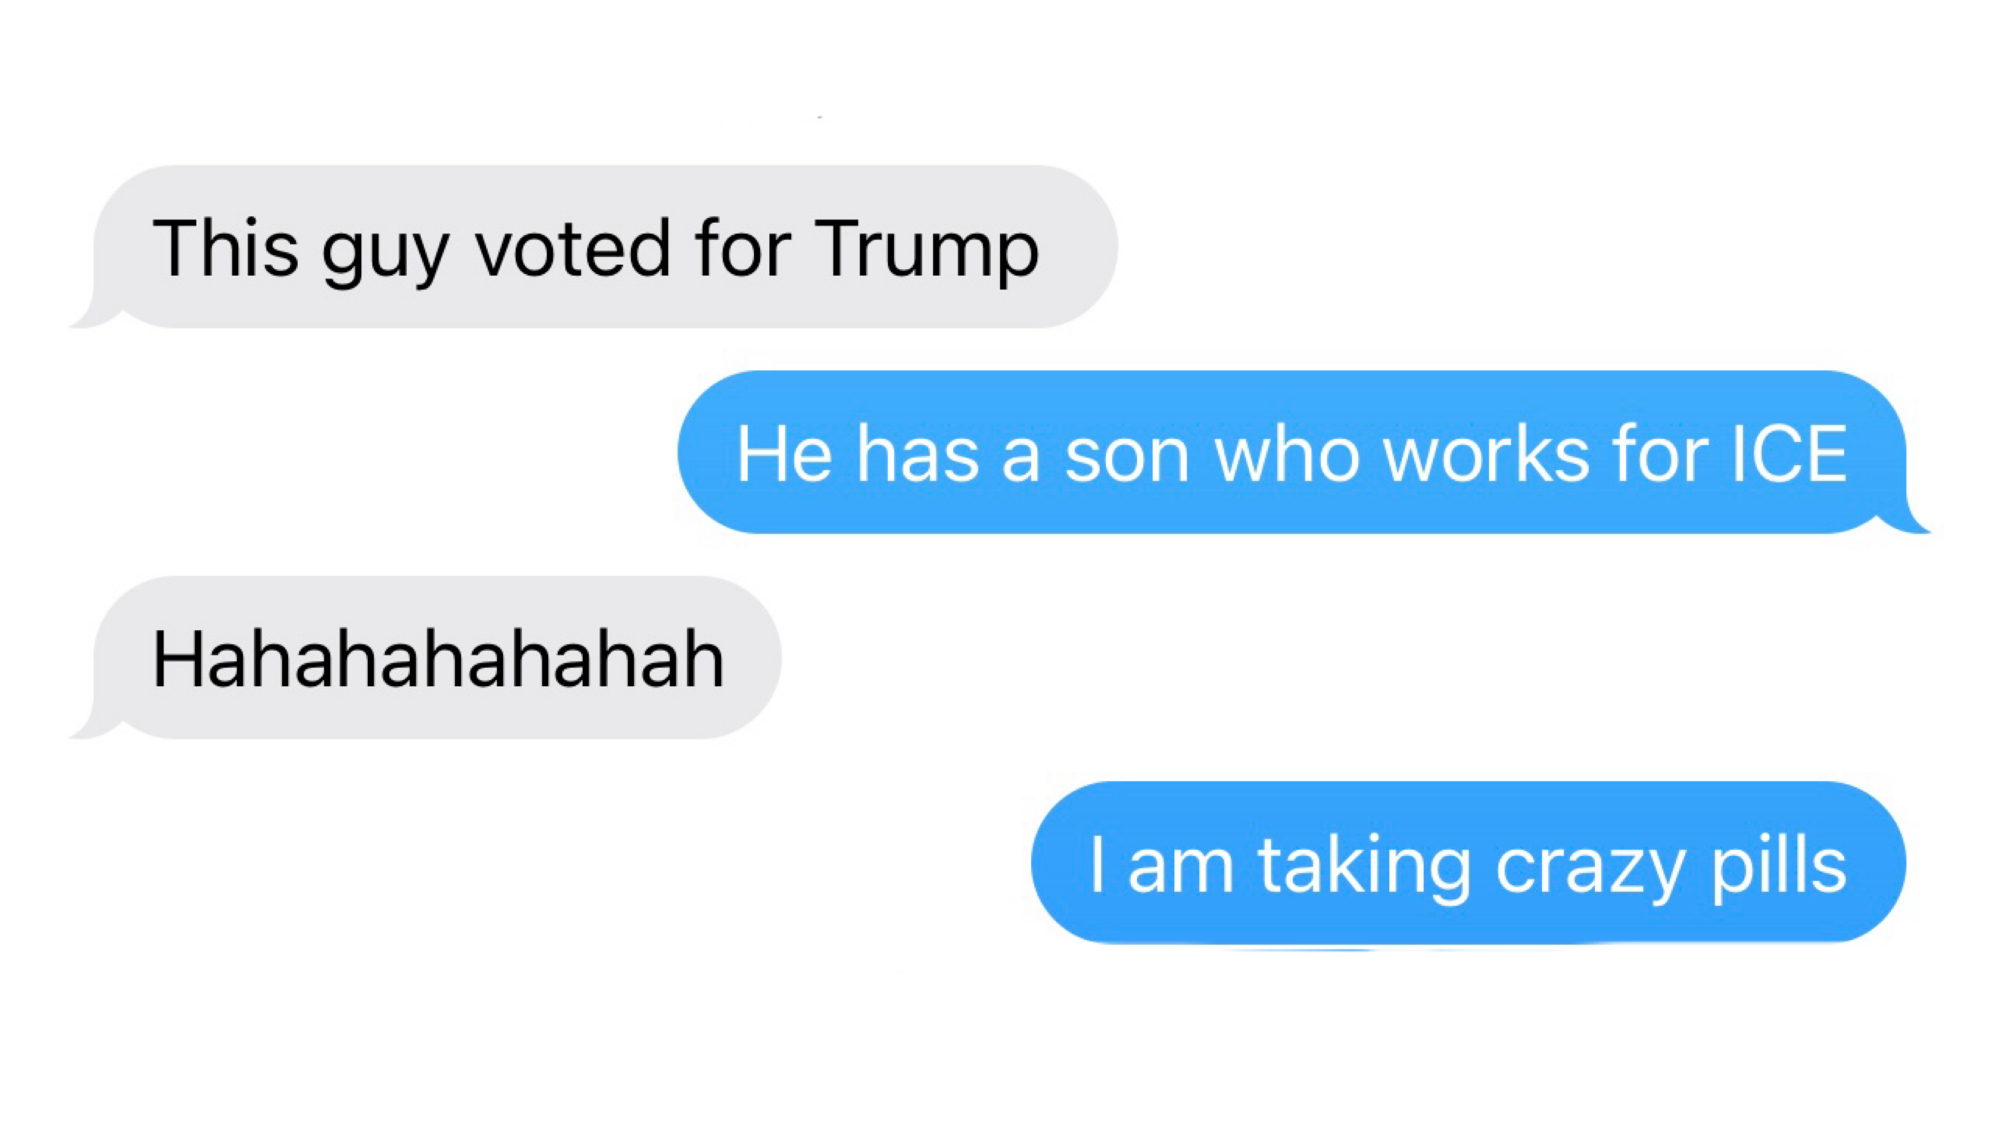Screen dimensions: 2000x1147
Task: Click the word "pills" in last message
Action: point(1778,867)
